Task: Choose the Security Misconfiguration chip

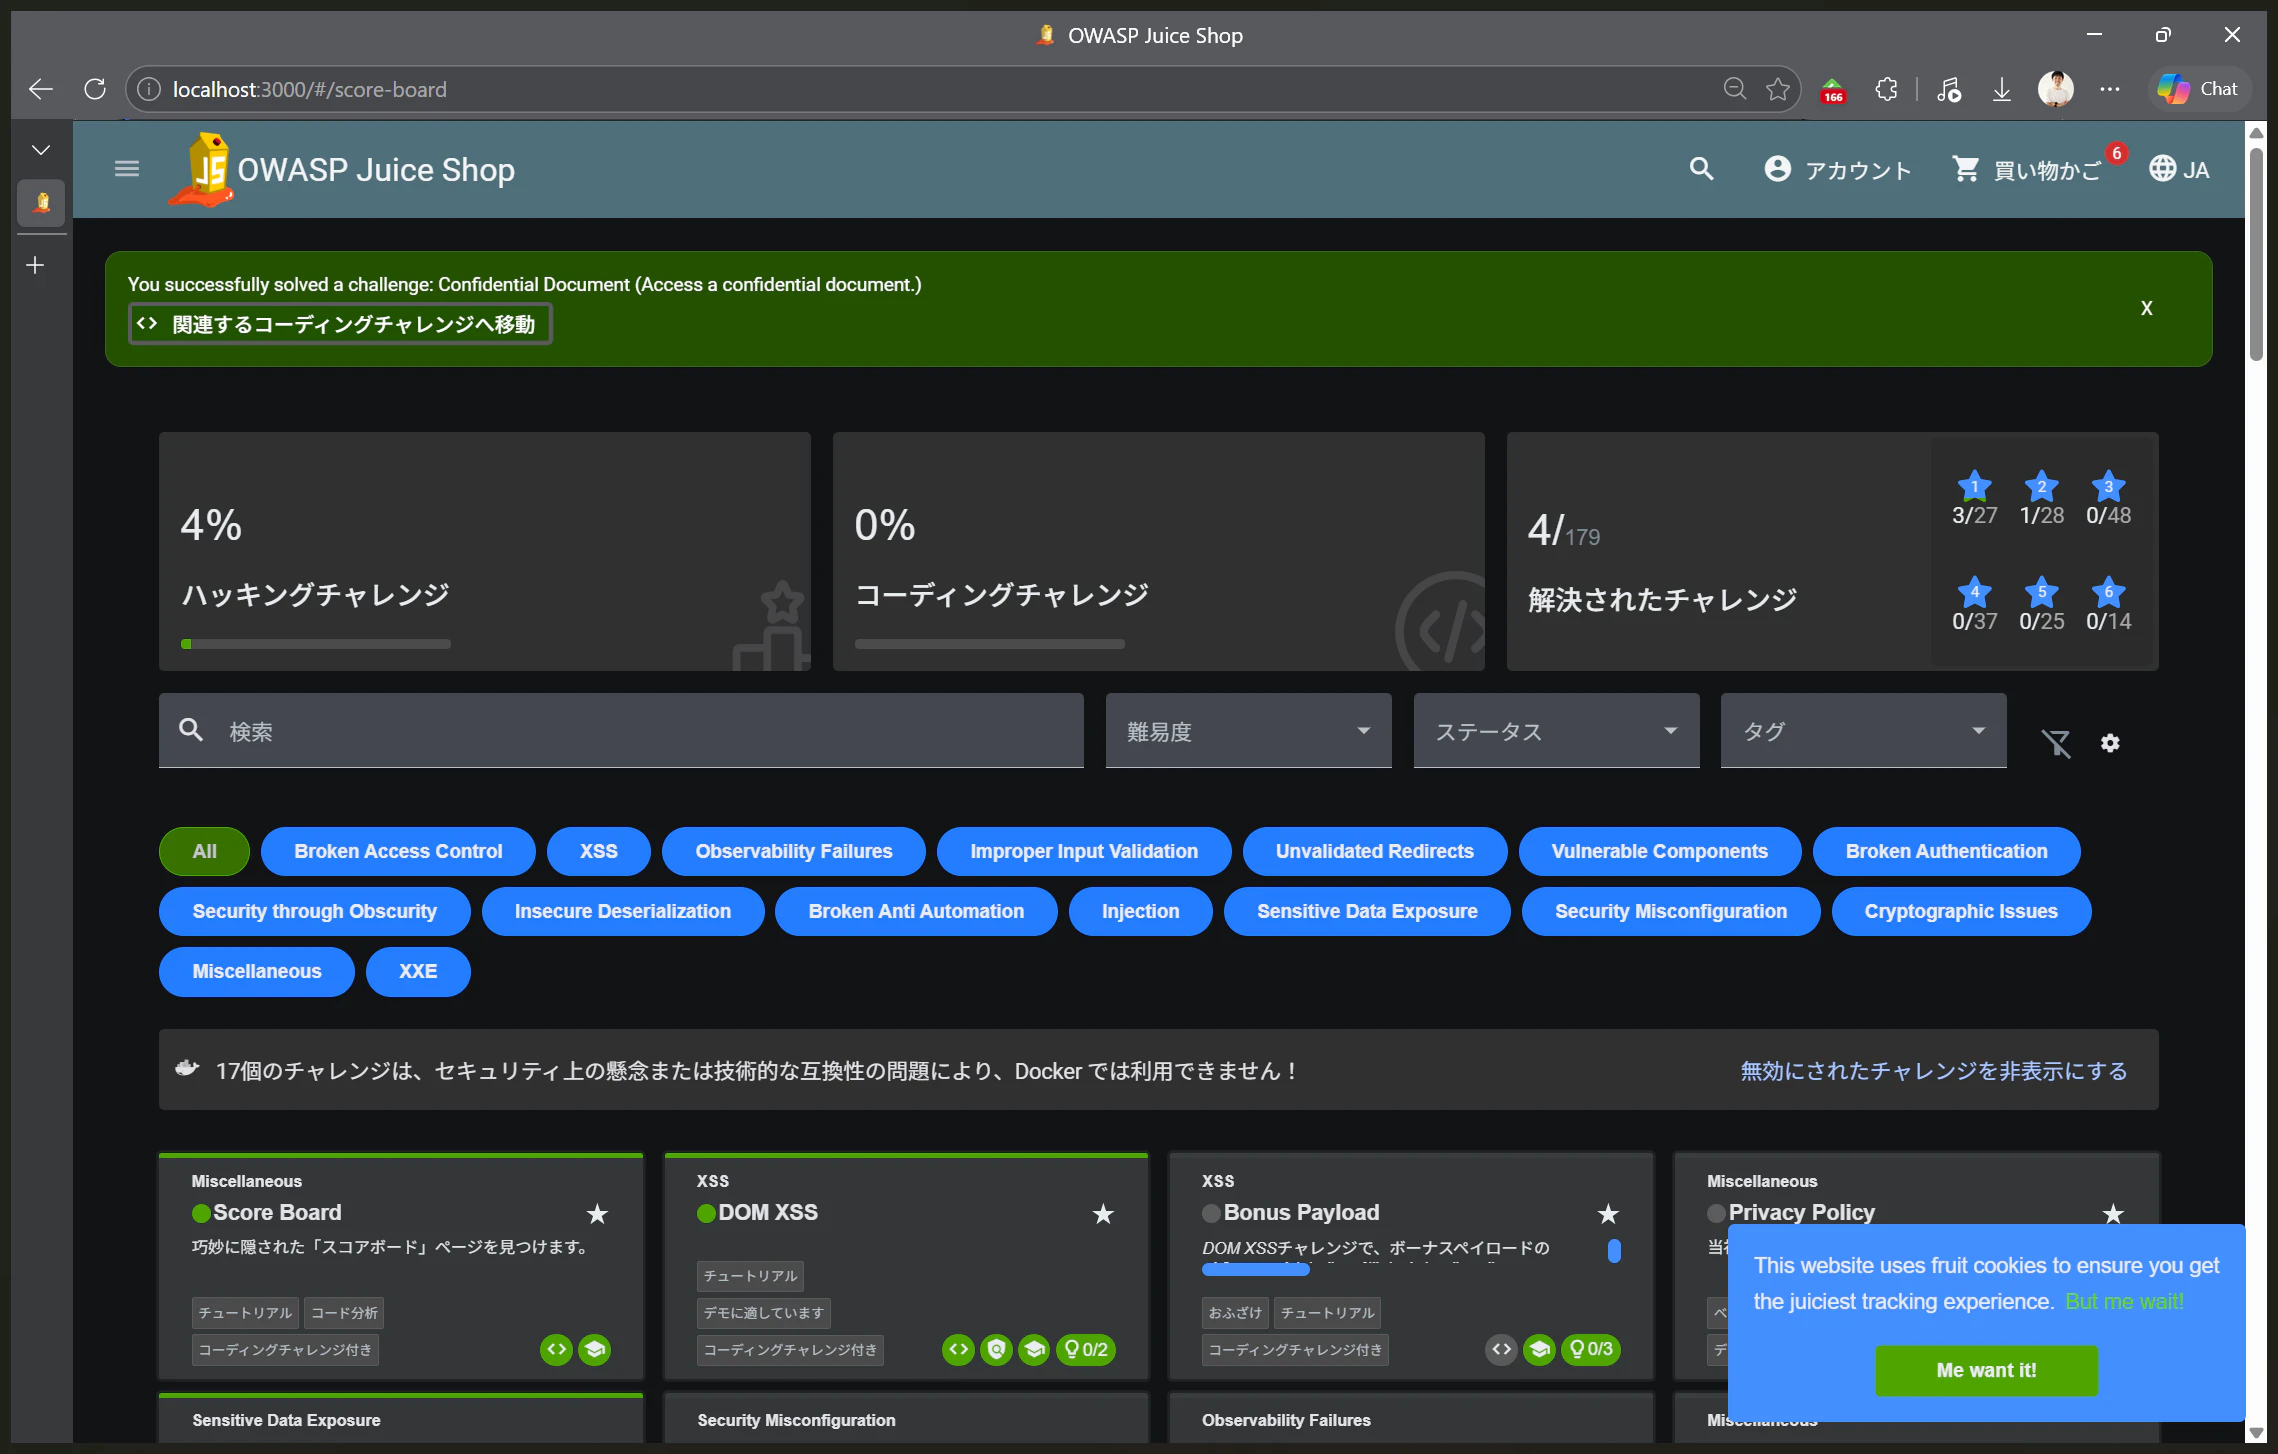Action: click(1671, 911)
